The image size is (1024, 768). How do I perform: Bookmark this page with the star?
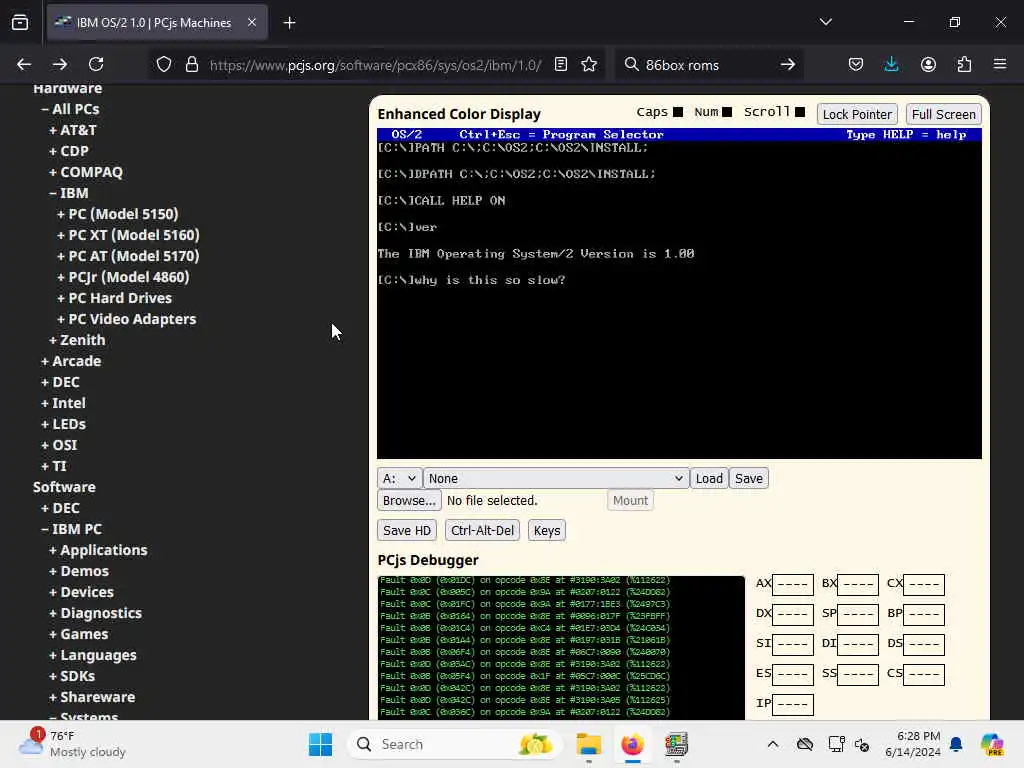pyautogui.click(x=589, y=64)
